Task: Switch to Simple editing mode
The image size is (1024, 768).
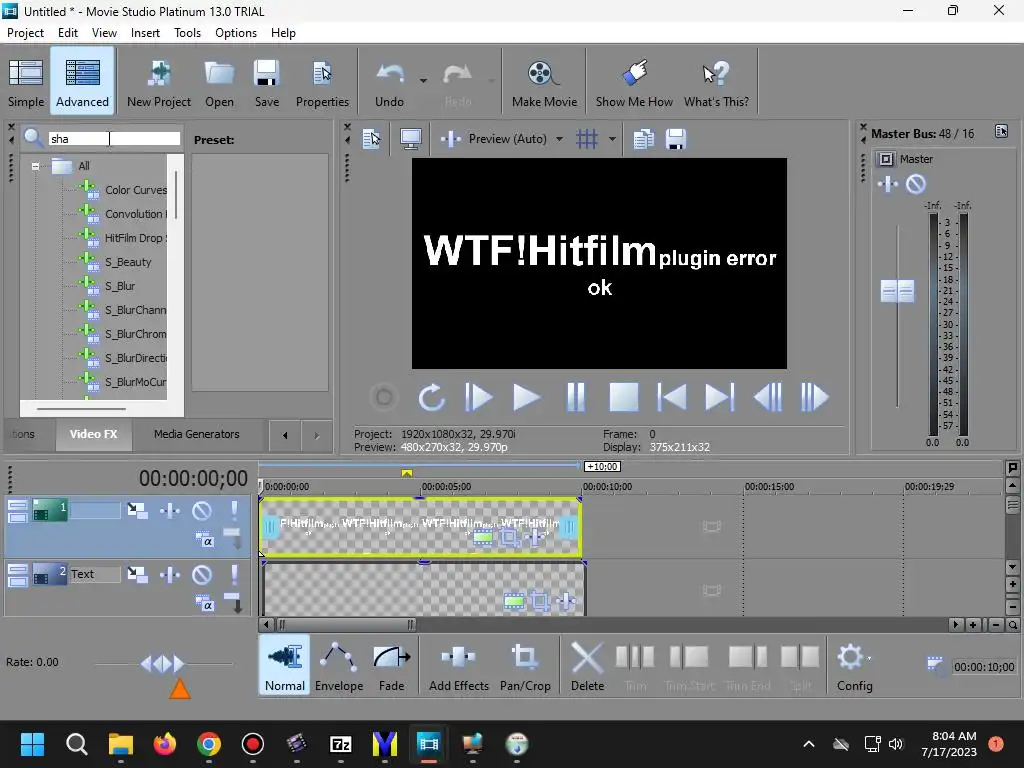Action: [25, 82]
